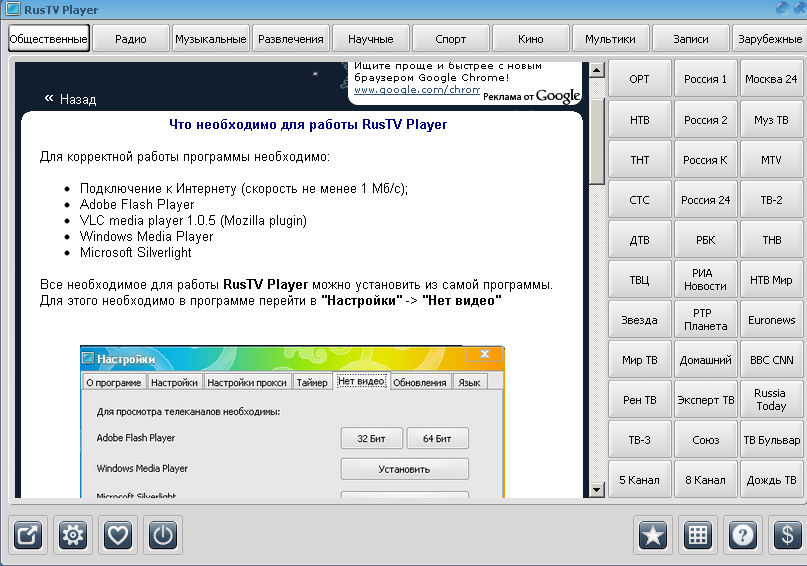Screen dimensions: 807x566
Task: Select the Эксперт ТВ channel
Action: point(706,400)
